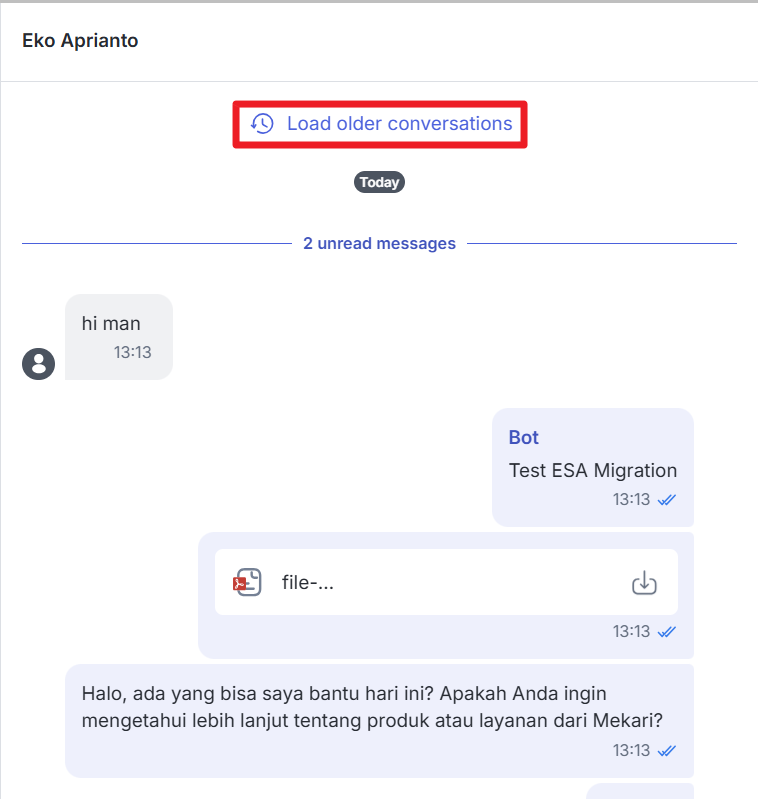Click read checkmarks on the Halo message
Viewport: 758px width, 799px height.
[667, 751]
